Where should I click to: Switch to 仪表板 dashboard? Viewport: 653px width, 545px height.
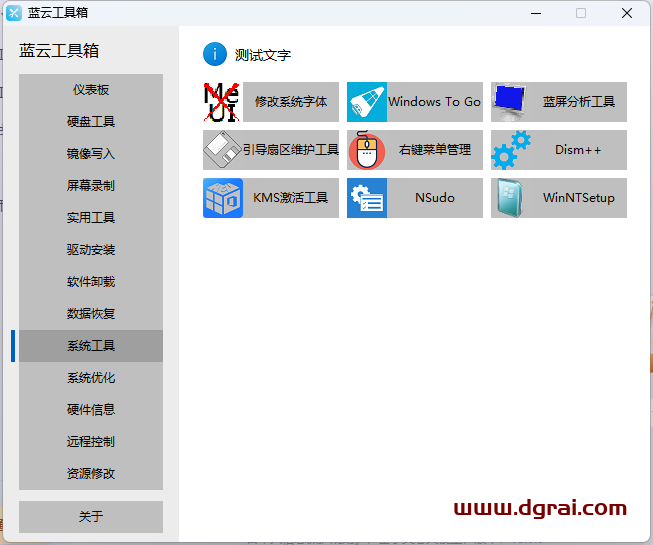click(x=91, y=90)
